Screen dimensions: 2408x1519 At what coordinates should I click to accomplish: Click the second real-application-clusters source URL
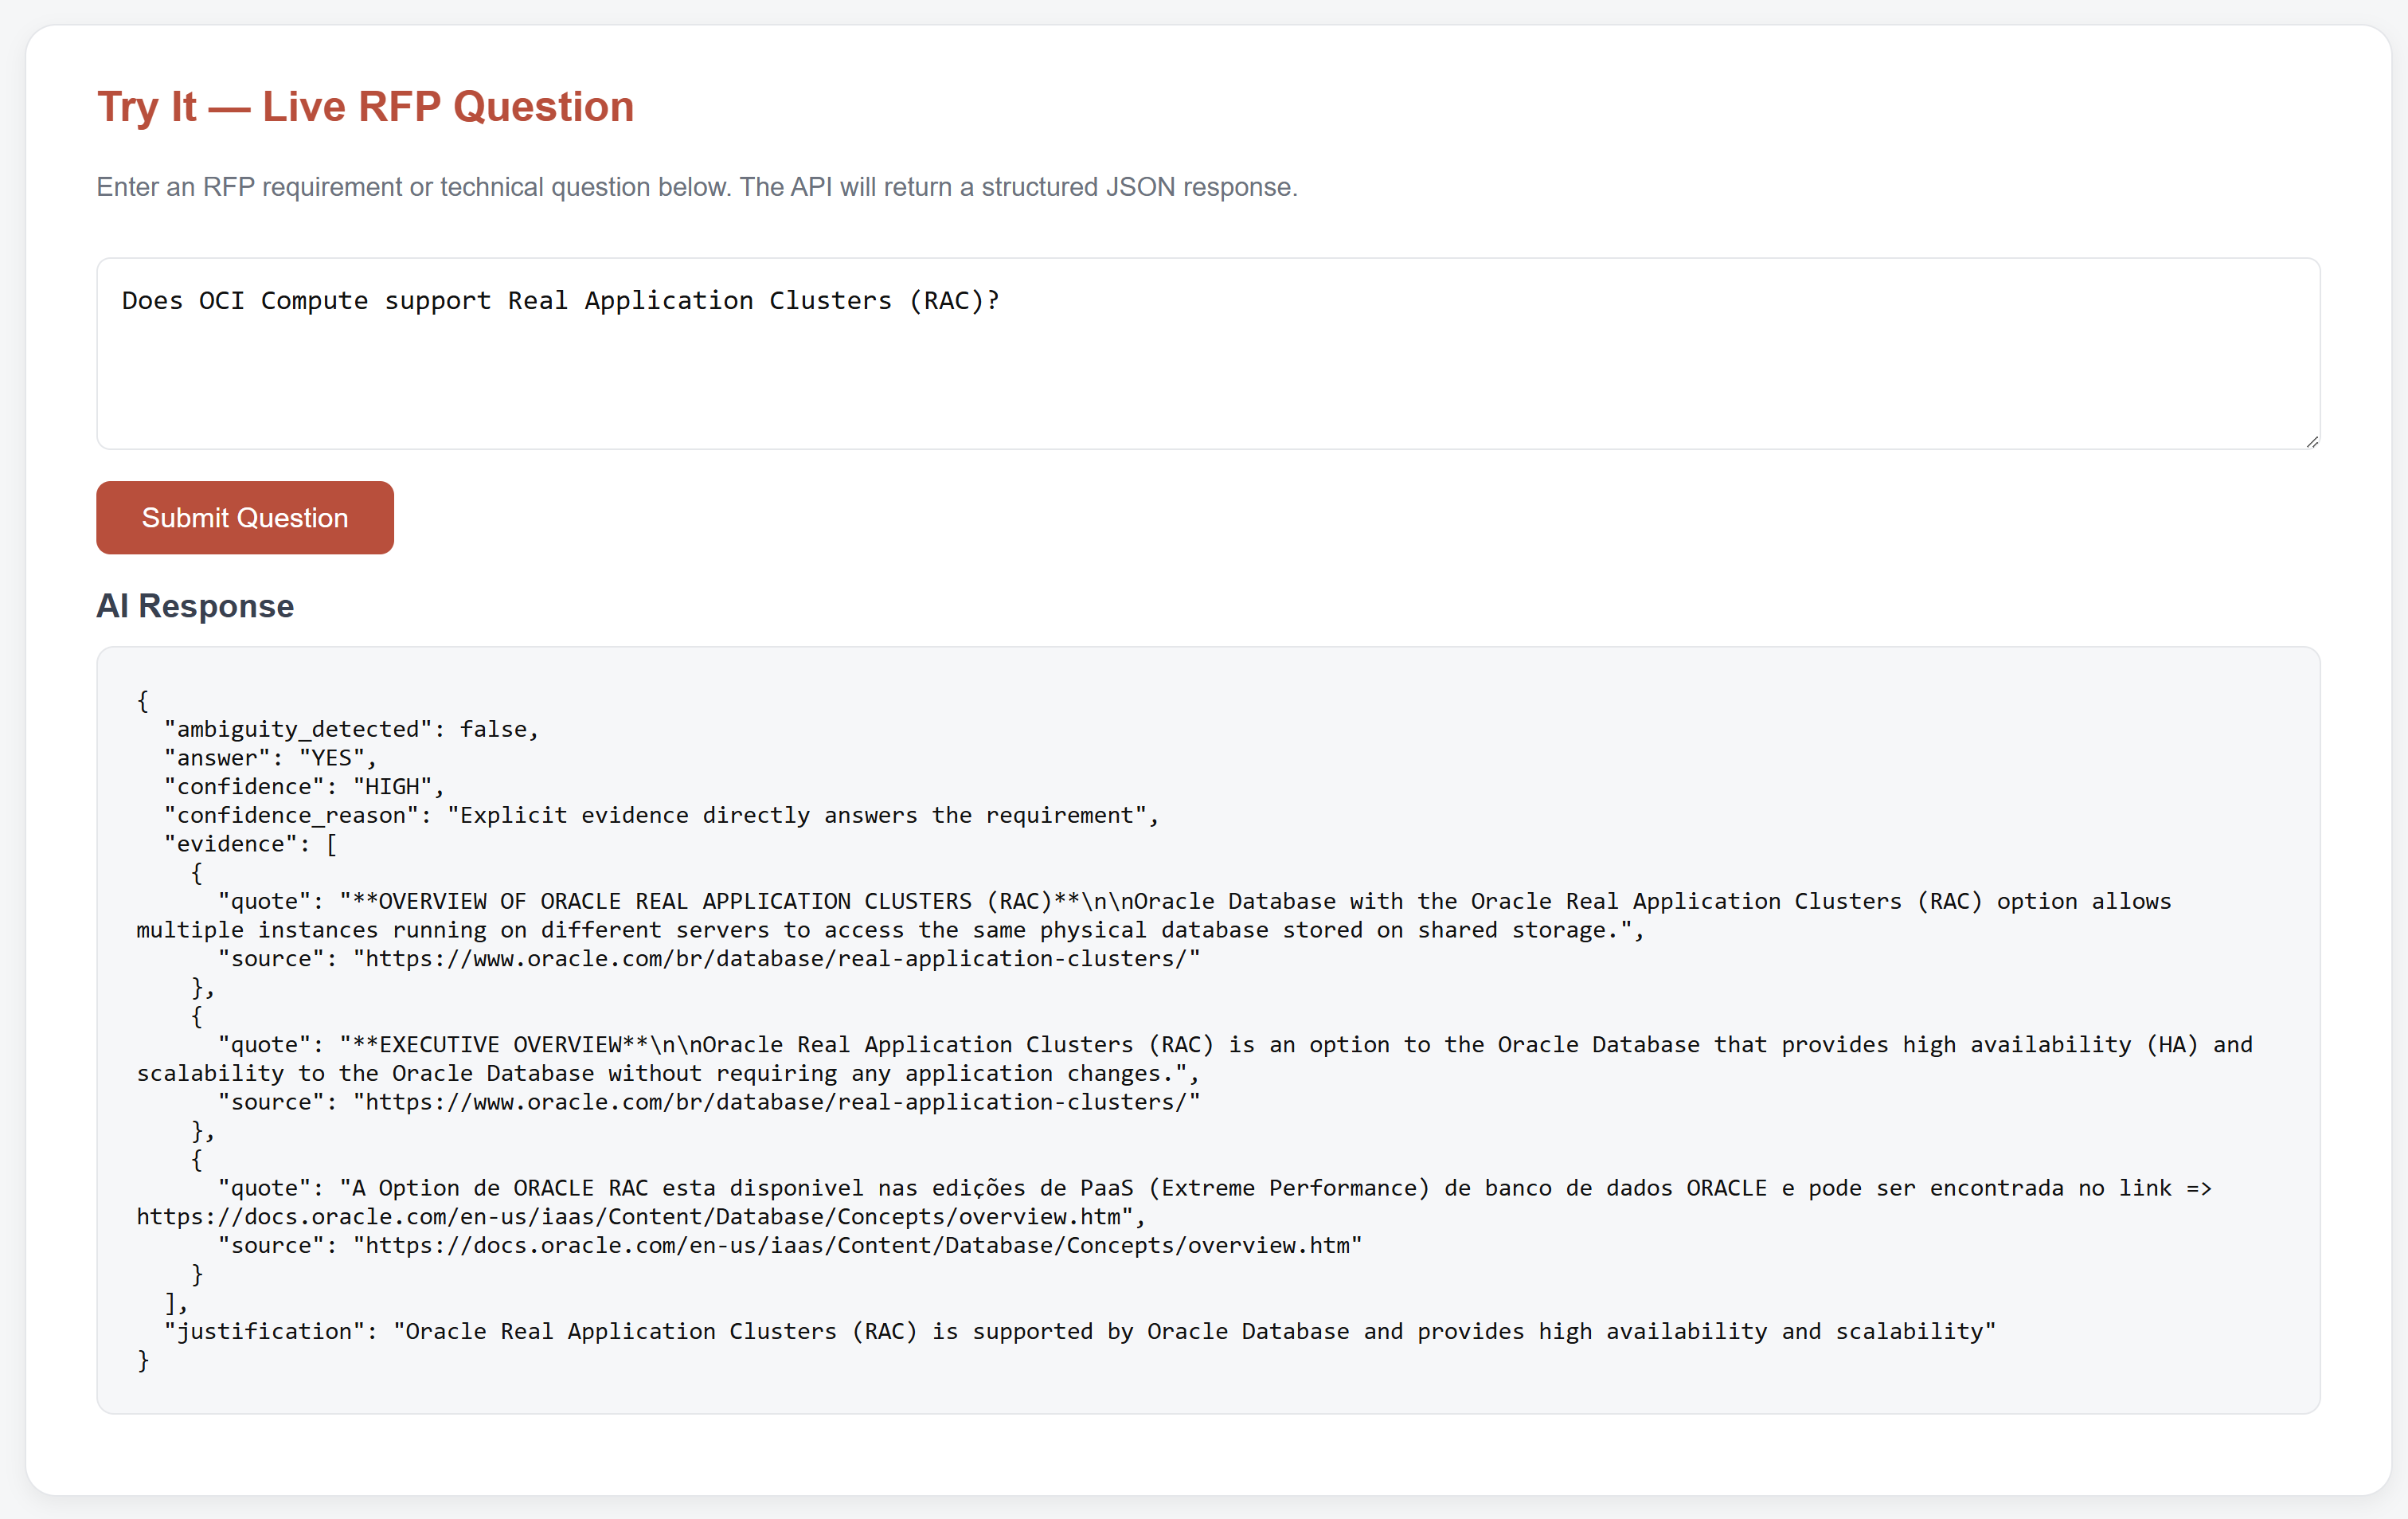point(776,1101)
